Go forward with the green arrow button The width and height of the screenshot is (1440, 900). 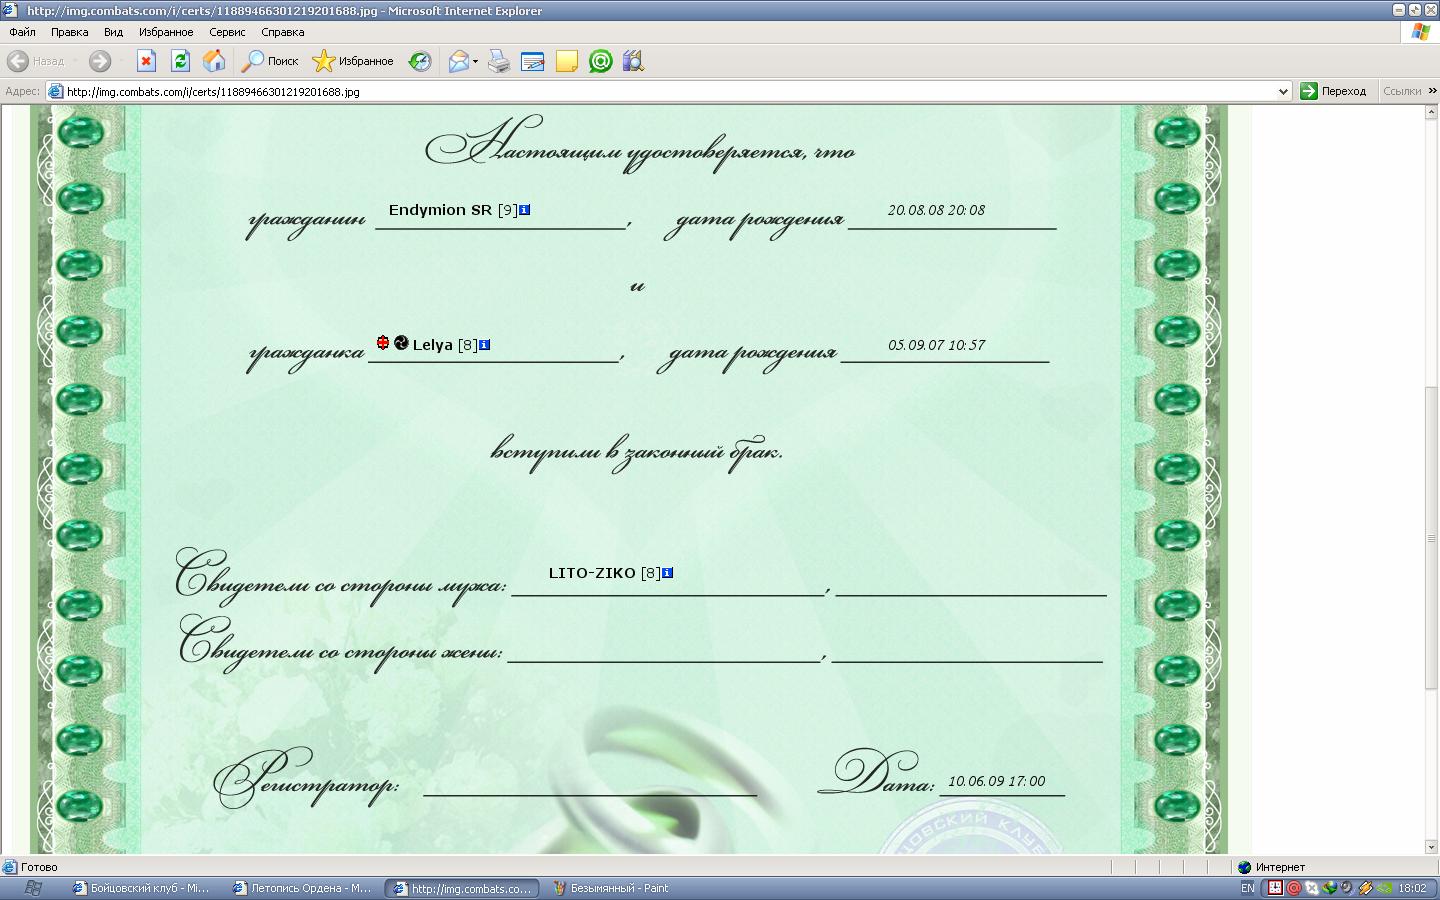pyautogui.click(x=100, y=61)
